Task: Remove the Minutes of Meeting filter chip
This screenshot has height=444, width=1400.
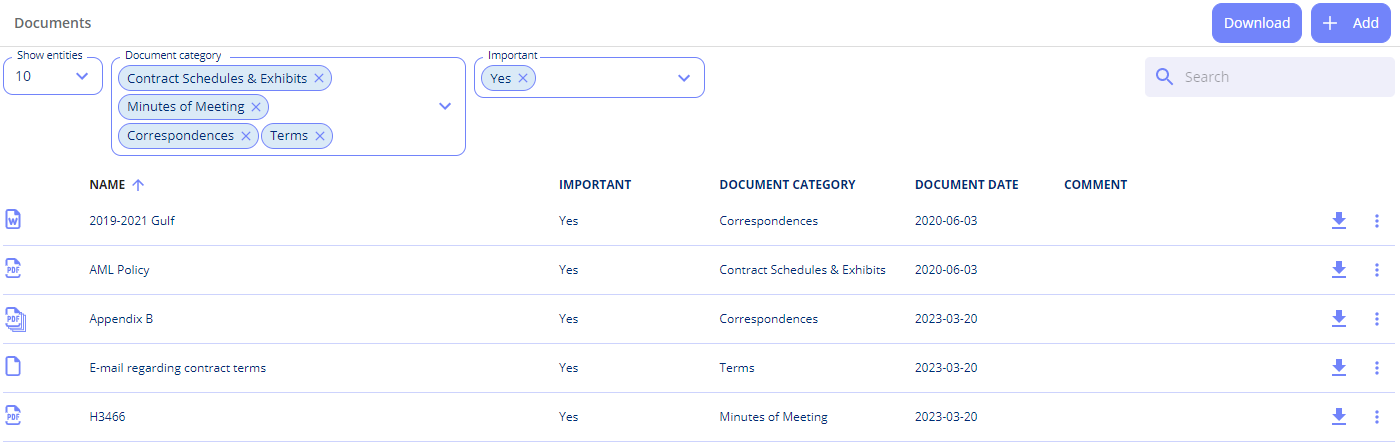Action: [x=255, y=107]
